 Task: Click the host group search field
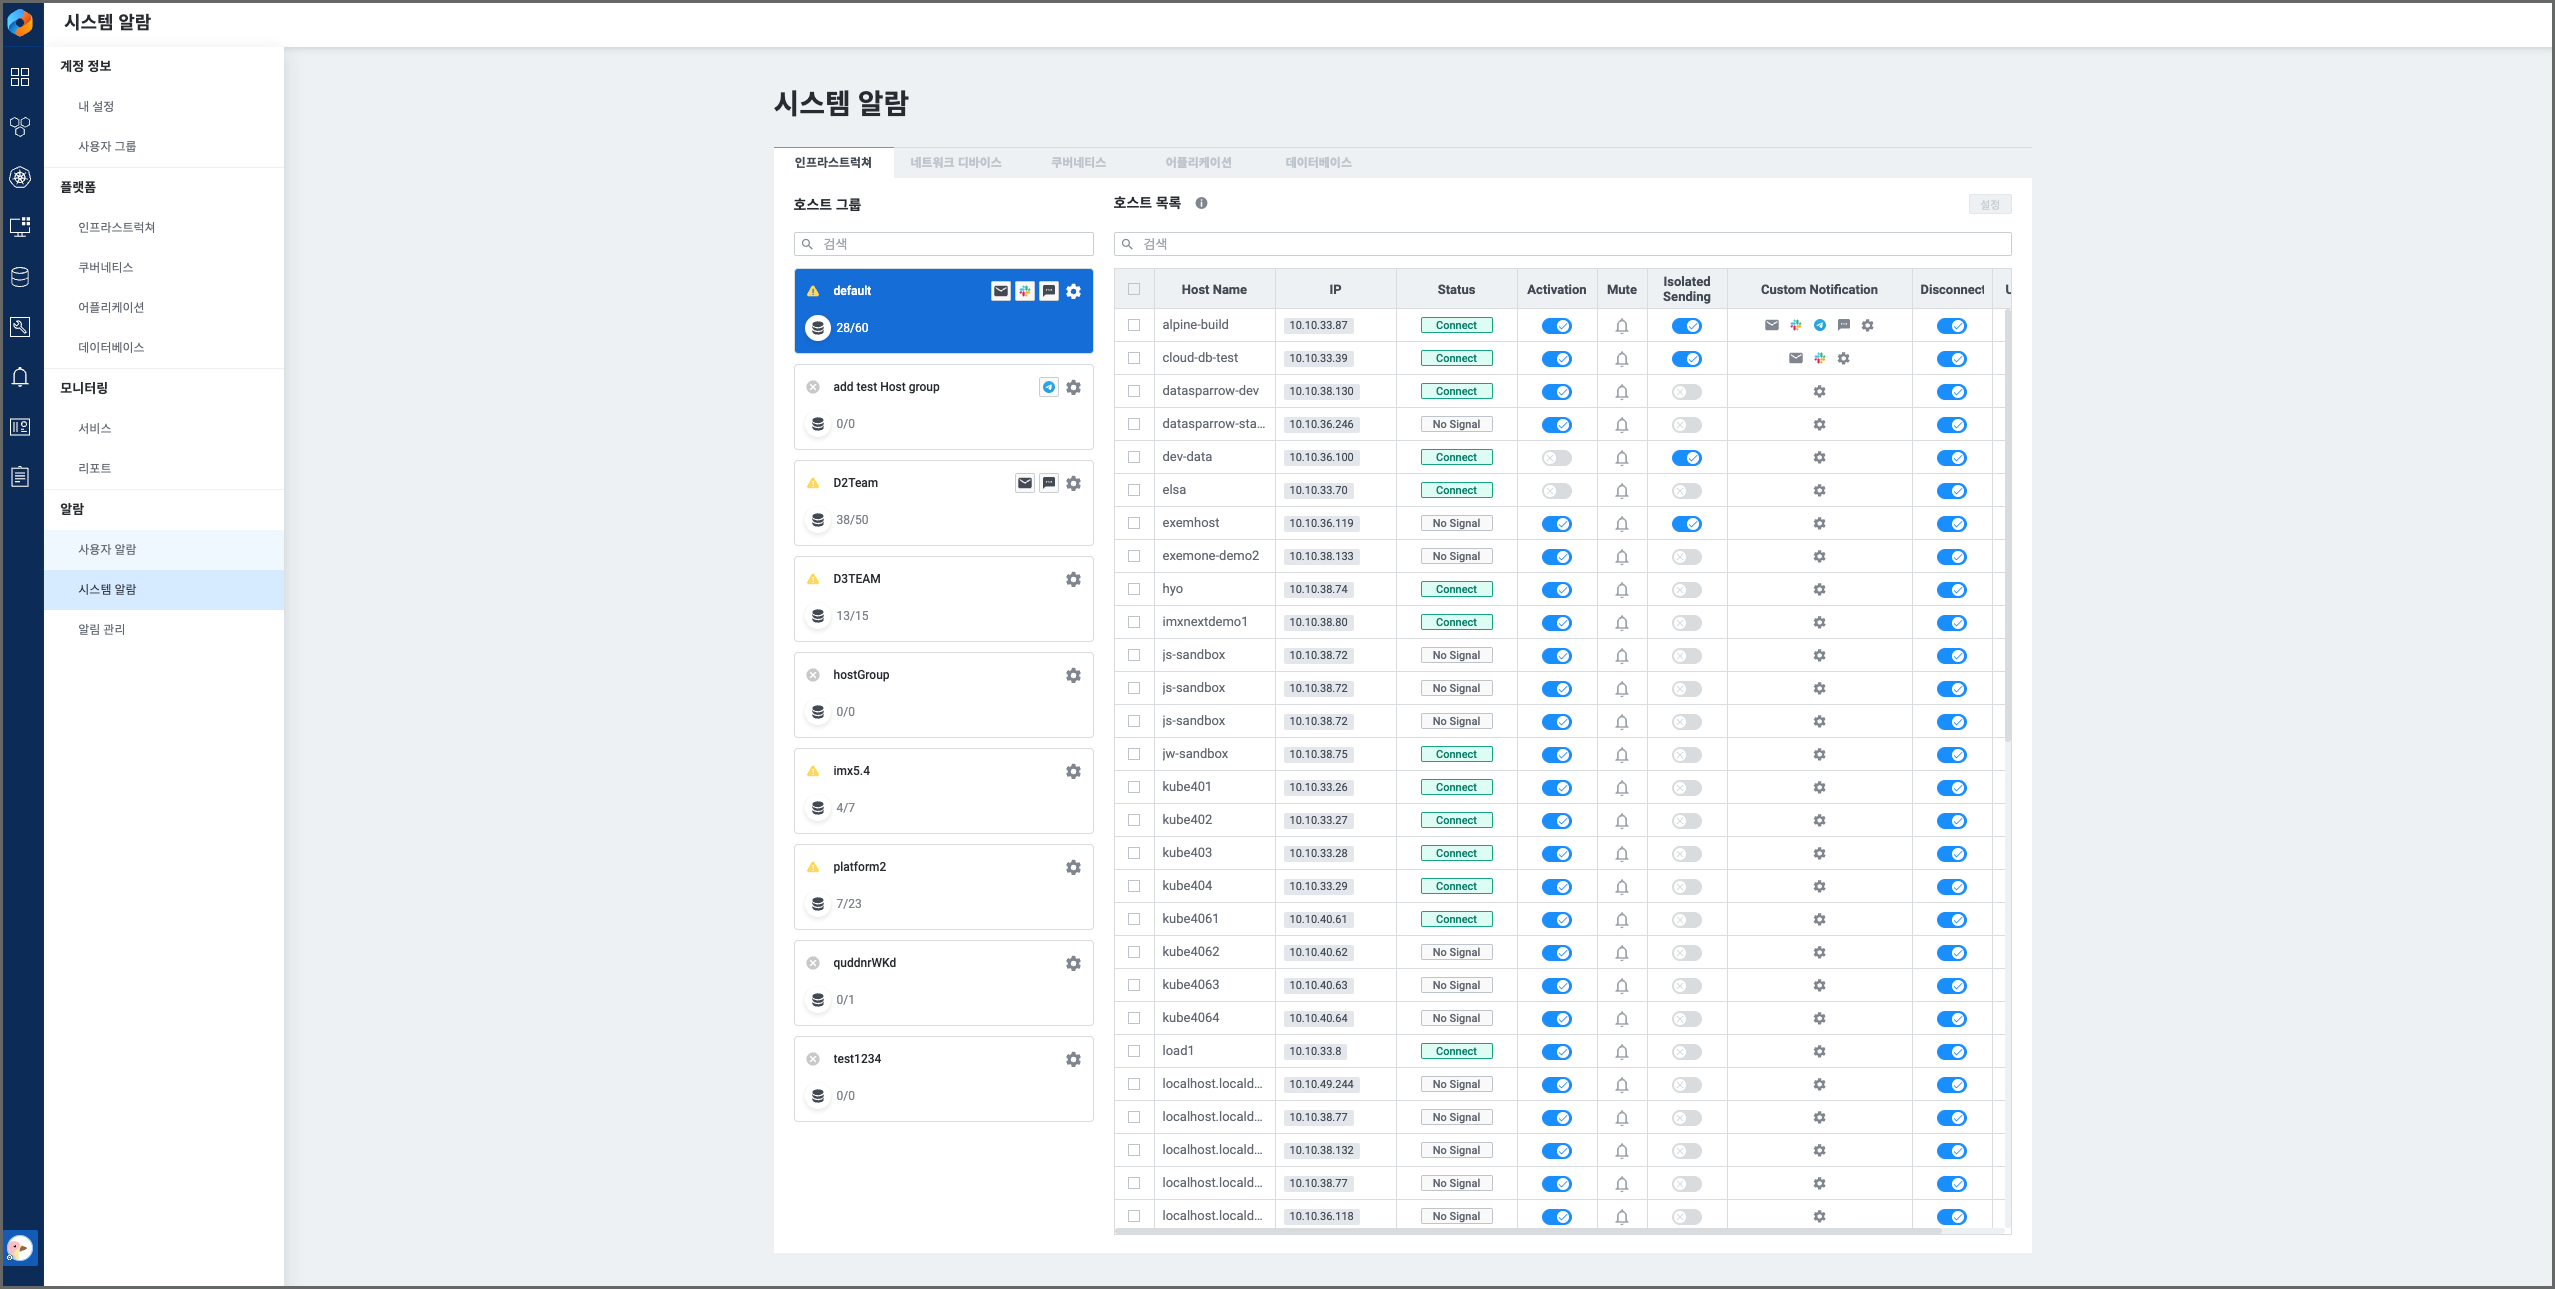(x=943, y=244)
